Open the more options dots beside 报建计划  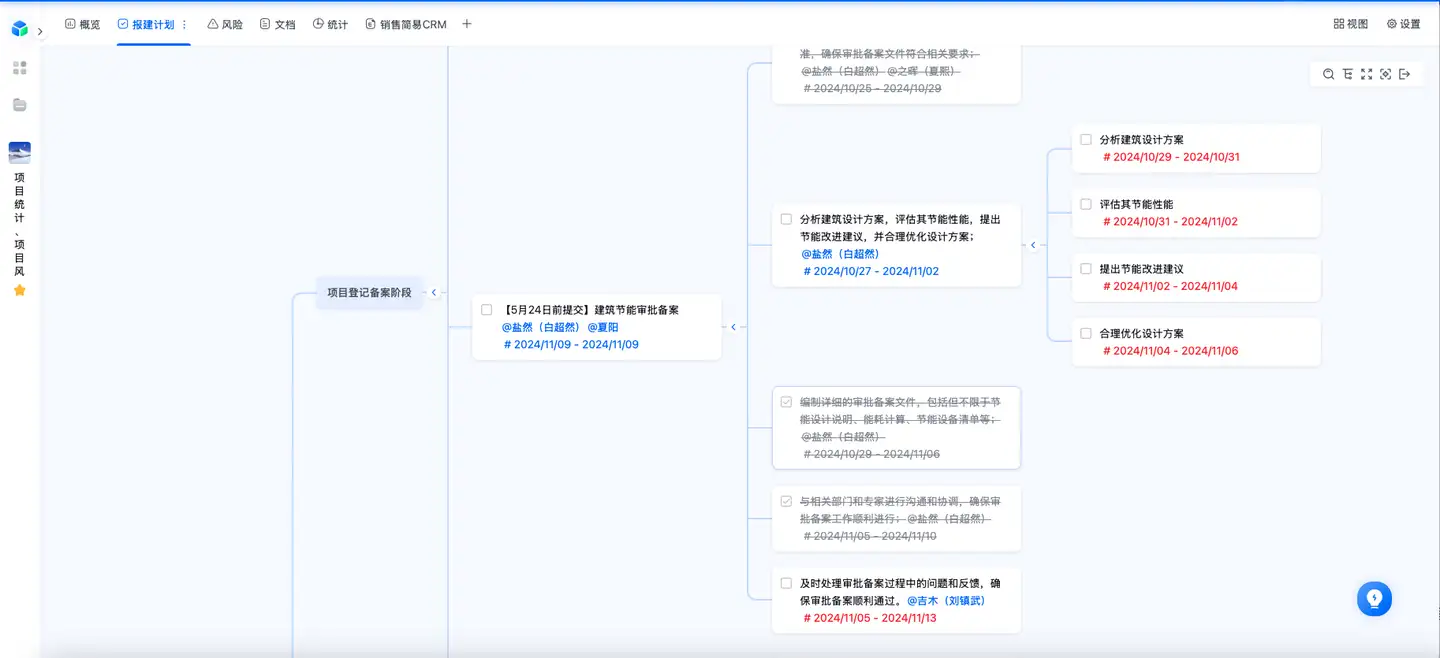[x=184, y=24]
